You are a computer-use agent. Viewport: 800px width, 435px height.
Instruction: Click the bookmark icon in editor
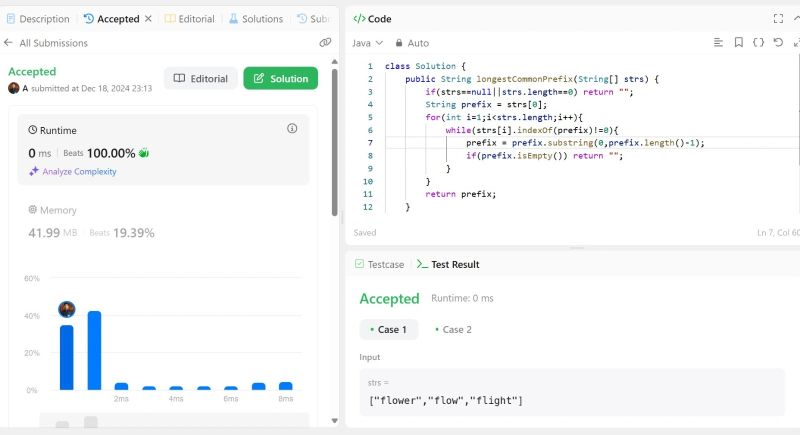738,42
